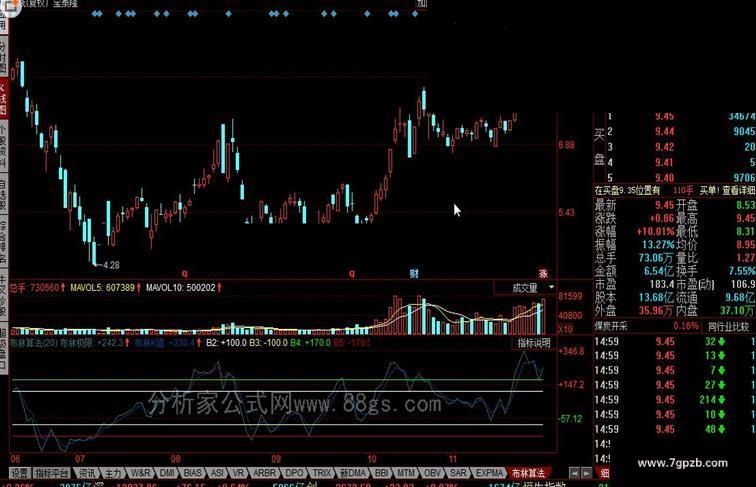
Task: Click the 查看详细 view details link
Action: point(739,190)
